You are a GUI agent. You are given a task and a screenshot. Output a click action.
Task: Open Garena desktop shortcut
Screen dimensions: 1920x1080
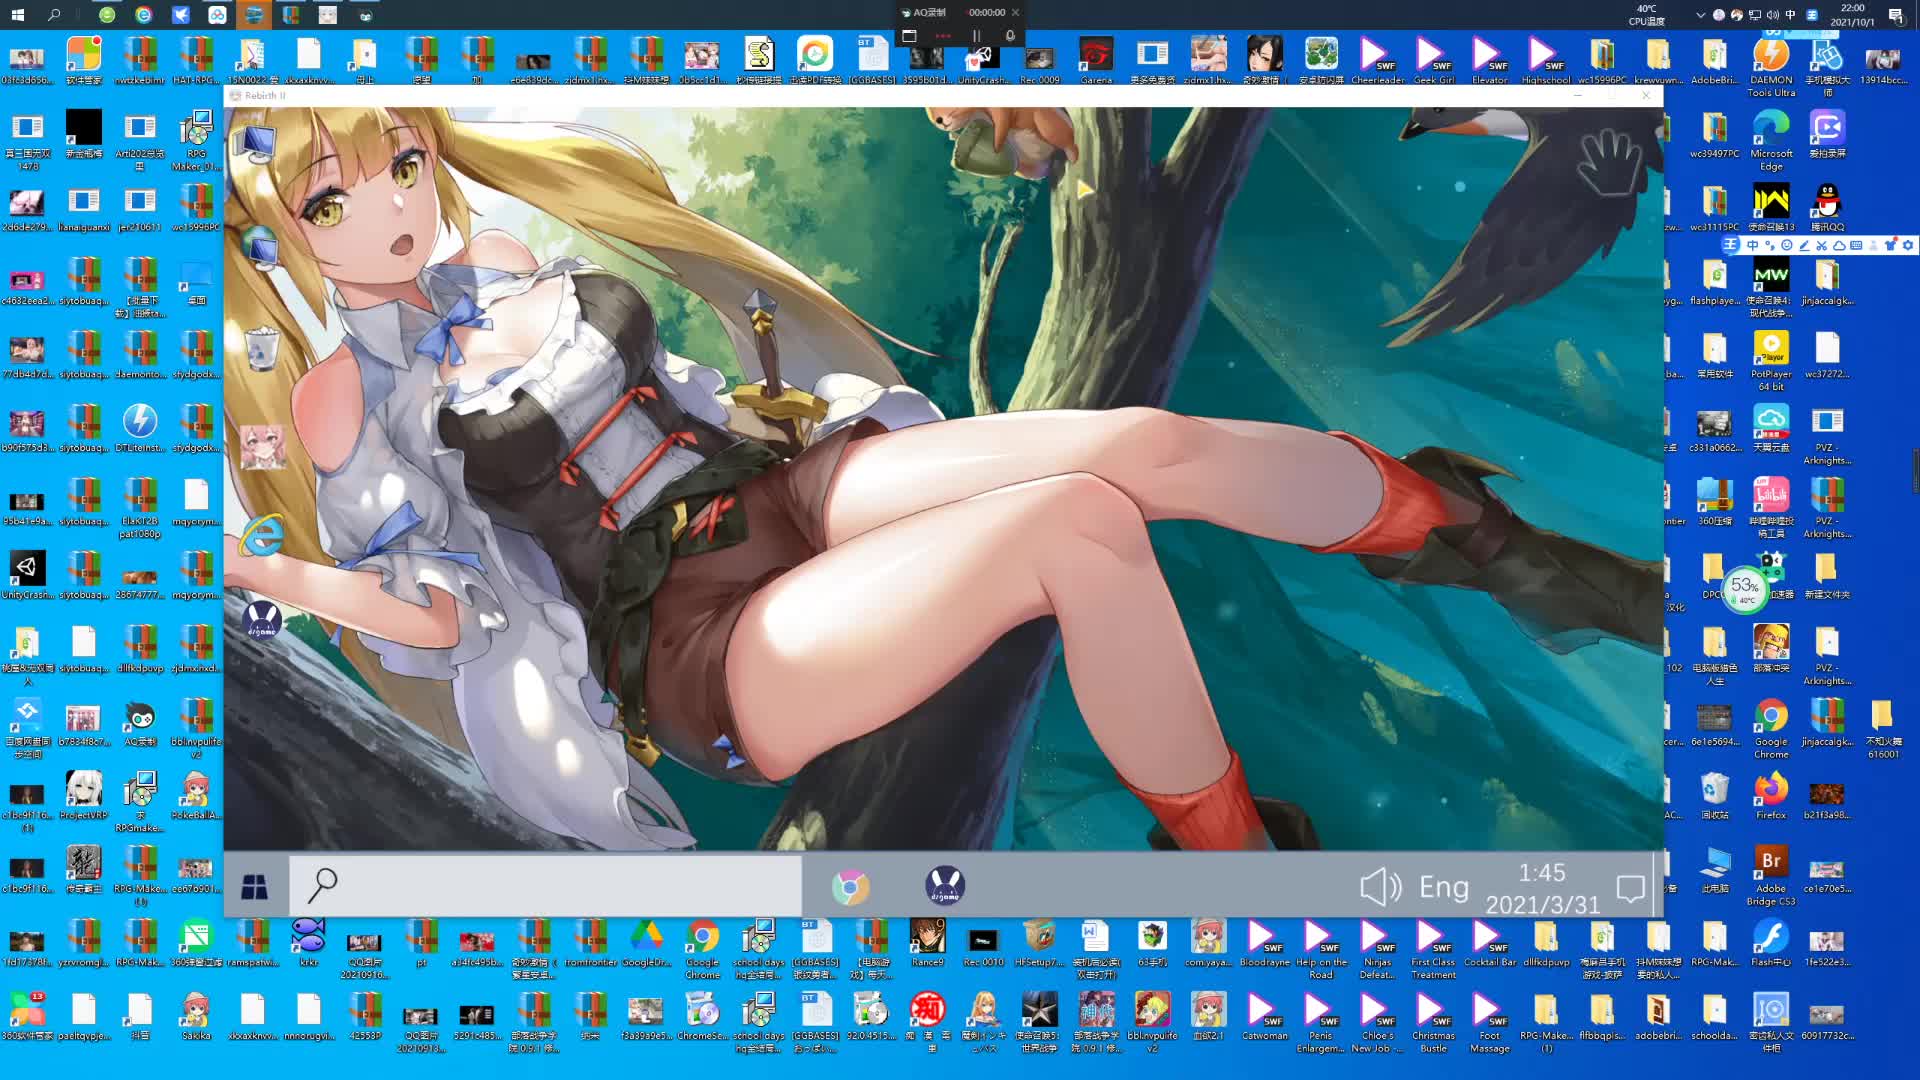[1096, 60]
